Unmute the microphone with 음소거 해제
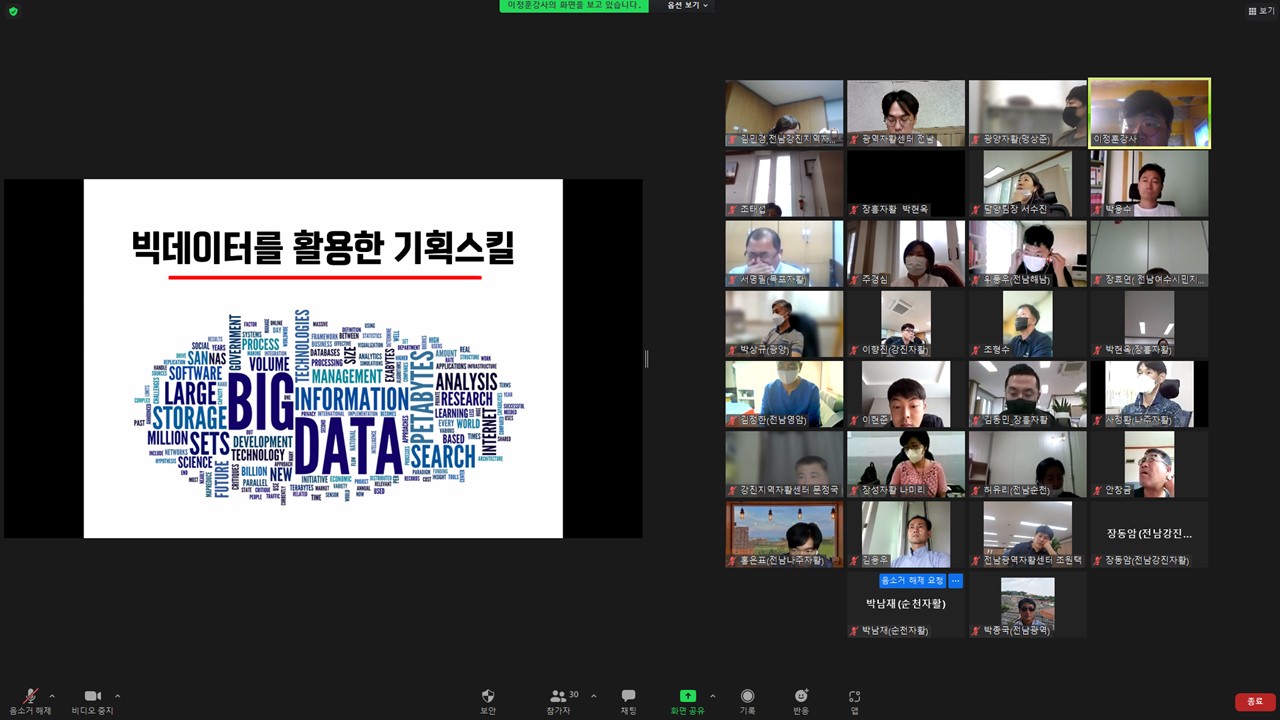 click(x=30, y=697)
